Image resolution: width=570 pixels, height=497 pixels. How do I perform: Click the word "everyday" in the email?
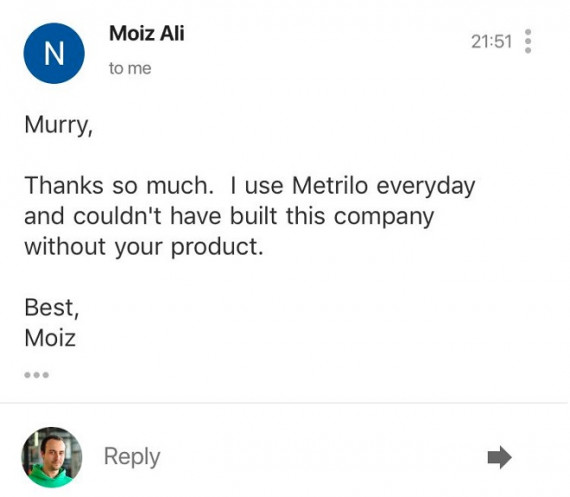click(x=426, y=187)
